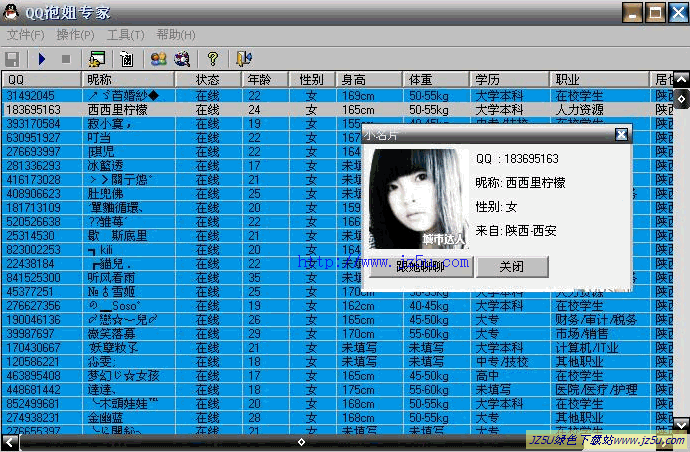Viewport: 690px width, 452px height.
Task: Select row with QQ 276693997
Action: tap(338, 152)
